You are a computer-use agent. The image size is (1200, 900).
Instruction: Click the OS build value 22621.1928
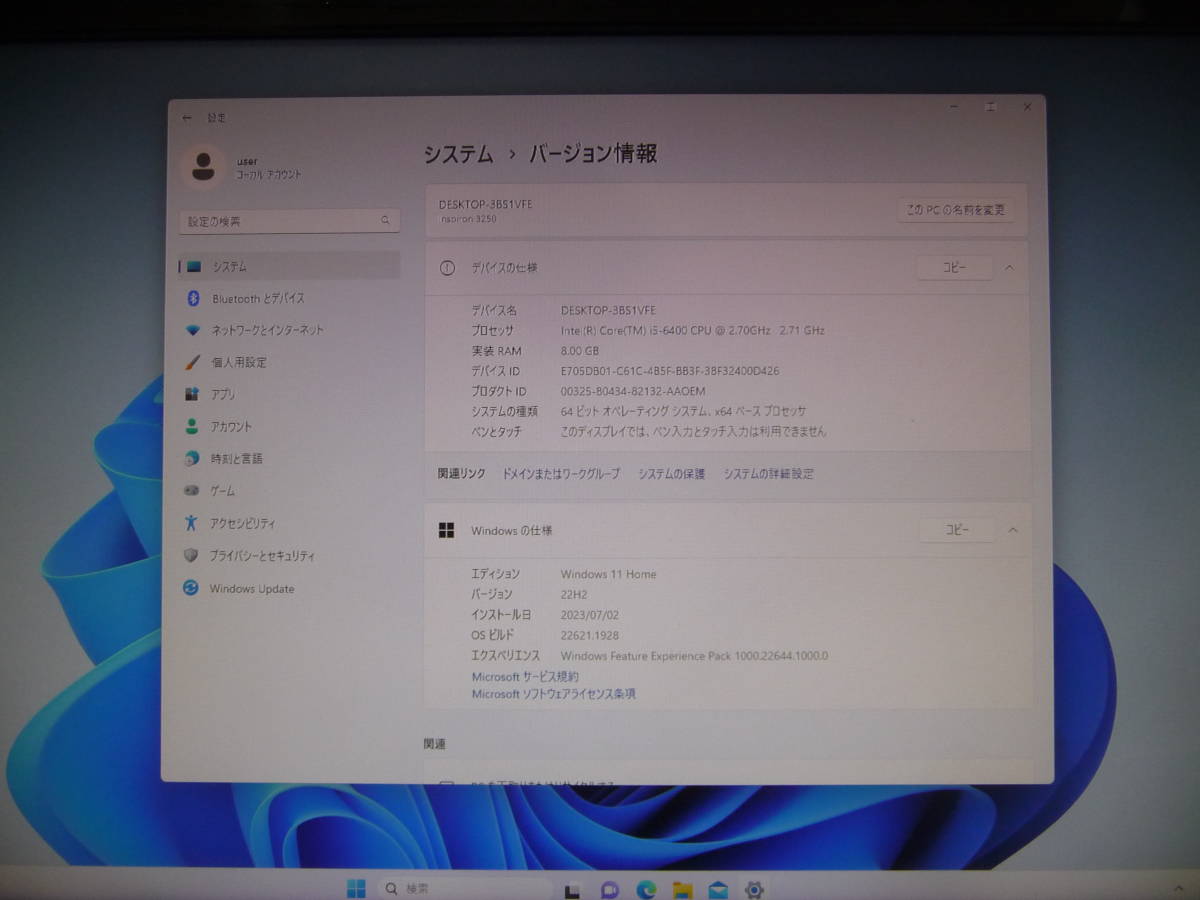point(590,635)
